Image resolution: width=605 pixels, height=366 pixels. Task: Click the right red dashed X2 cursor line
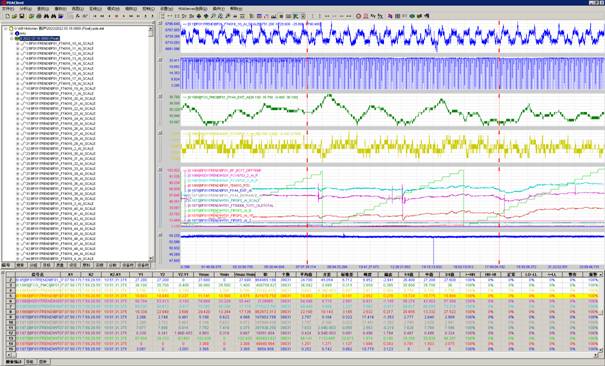(499, 143)
